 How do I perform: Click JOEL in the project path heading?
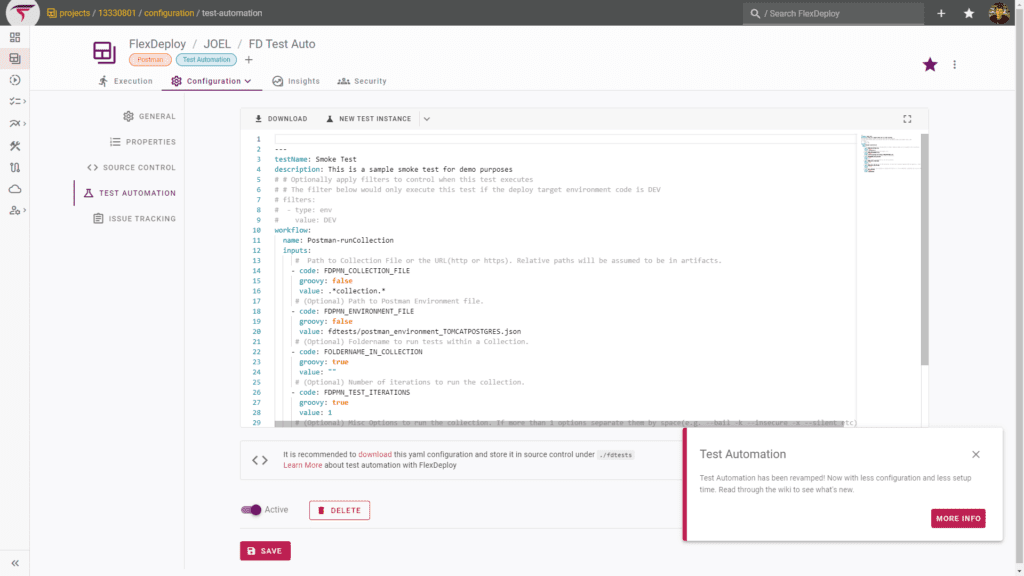(217, 44)
